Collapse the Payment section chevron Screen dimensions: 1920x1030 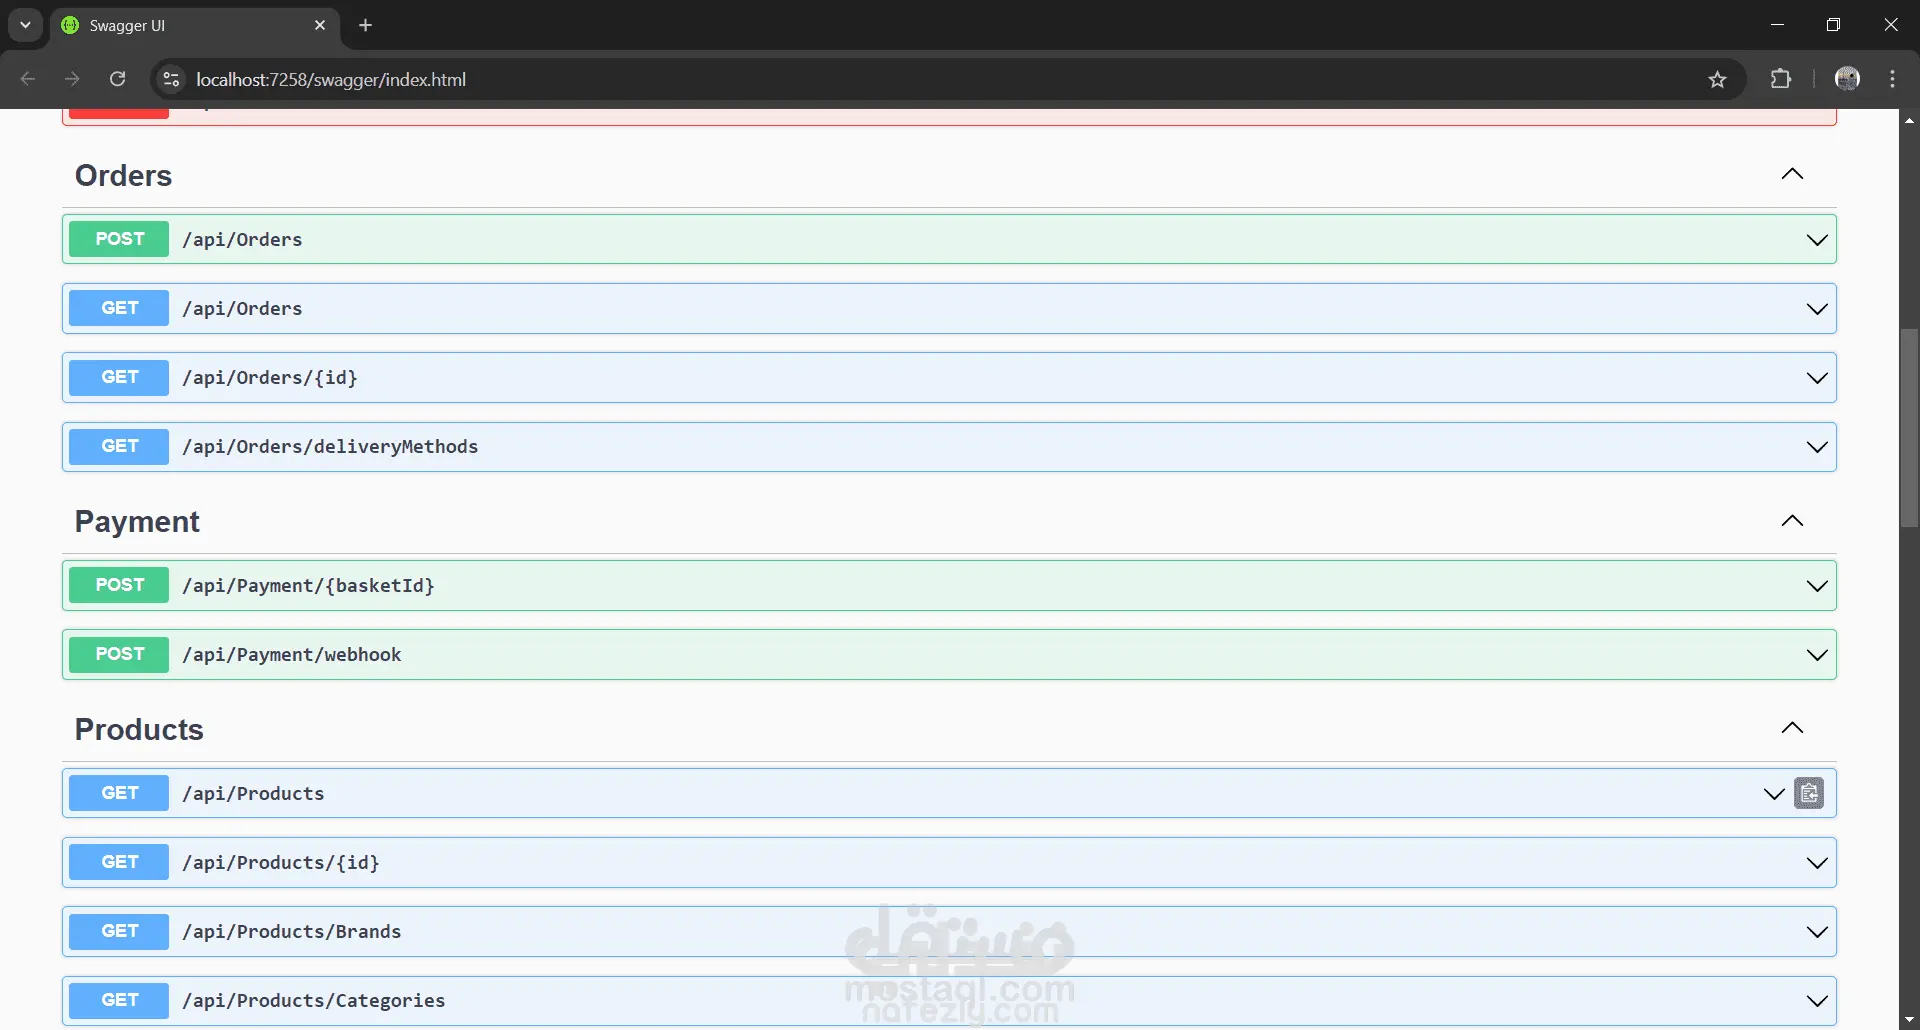(1792, 521)
